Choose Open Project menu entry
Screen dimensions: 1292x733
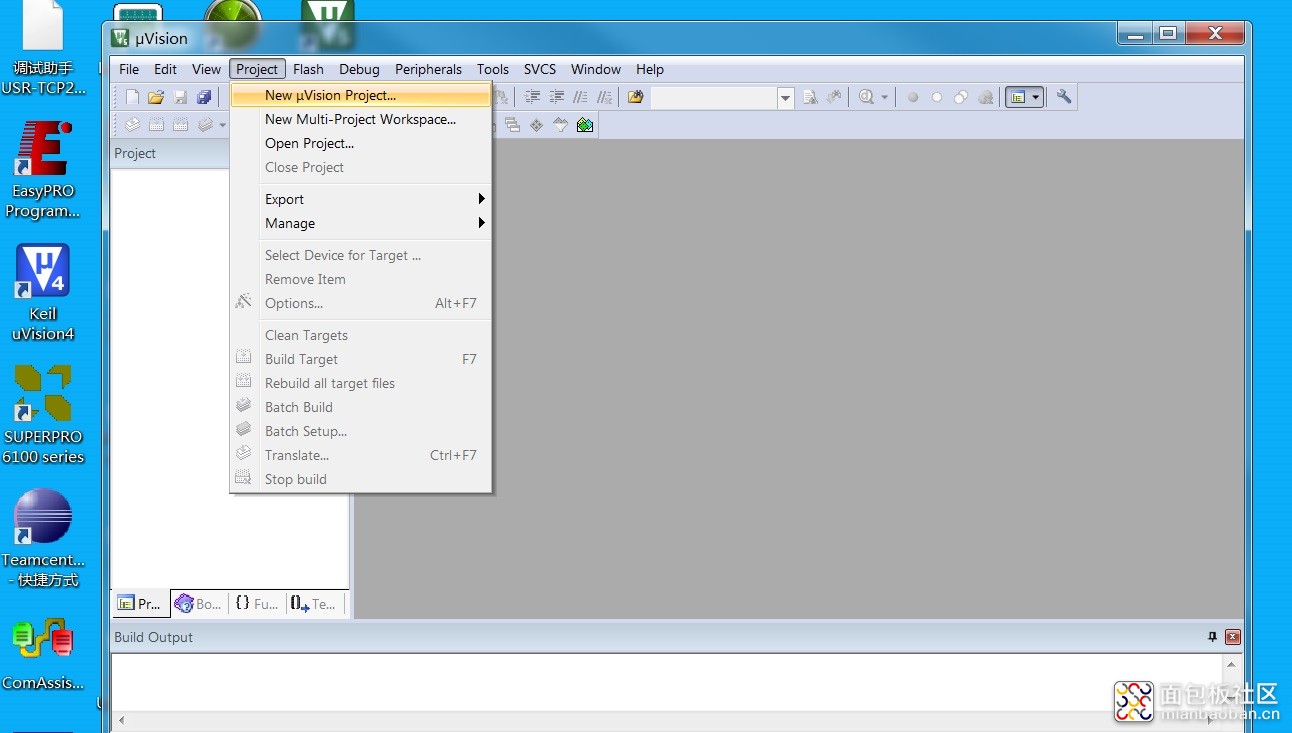[x=361, y=143]
